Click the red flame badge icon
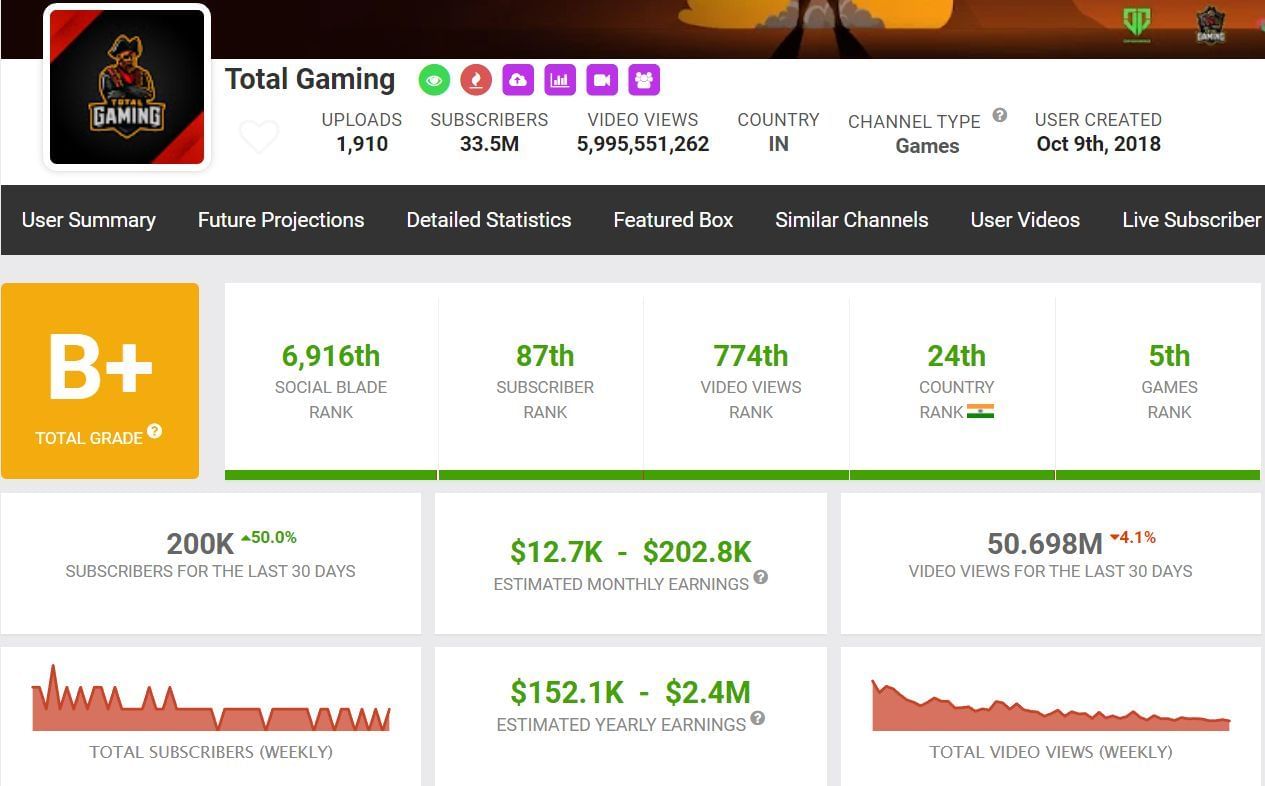Screen dimensions: 1265x786 [x=476, y=80]
